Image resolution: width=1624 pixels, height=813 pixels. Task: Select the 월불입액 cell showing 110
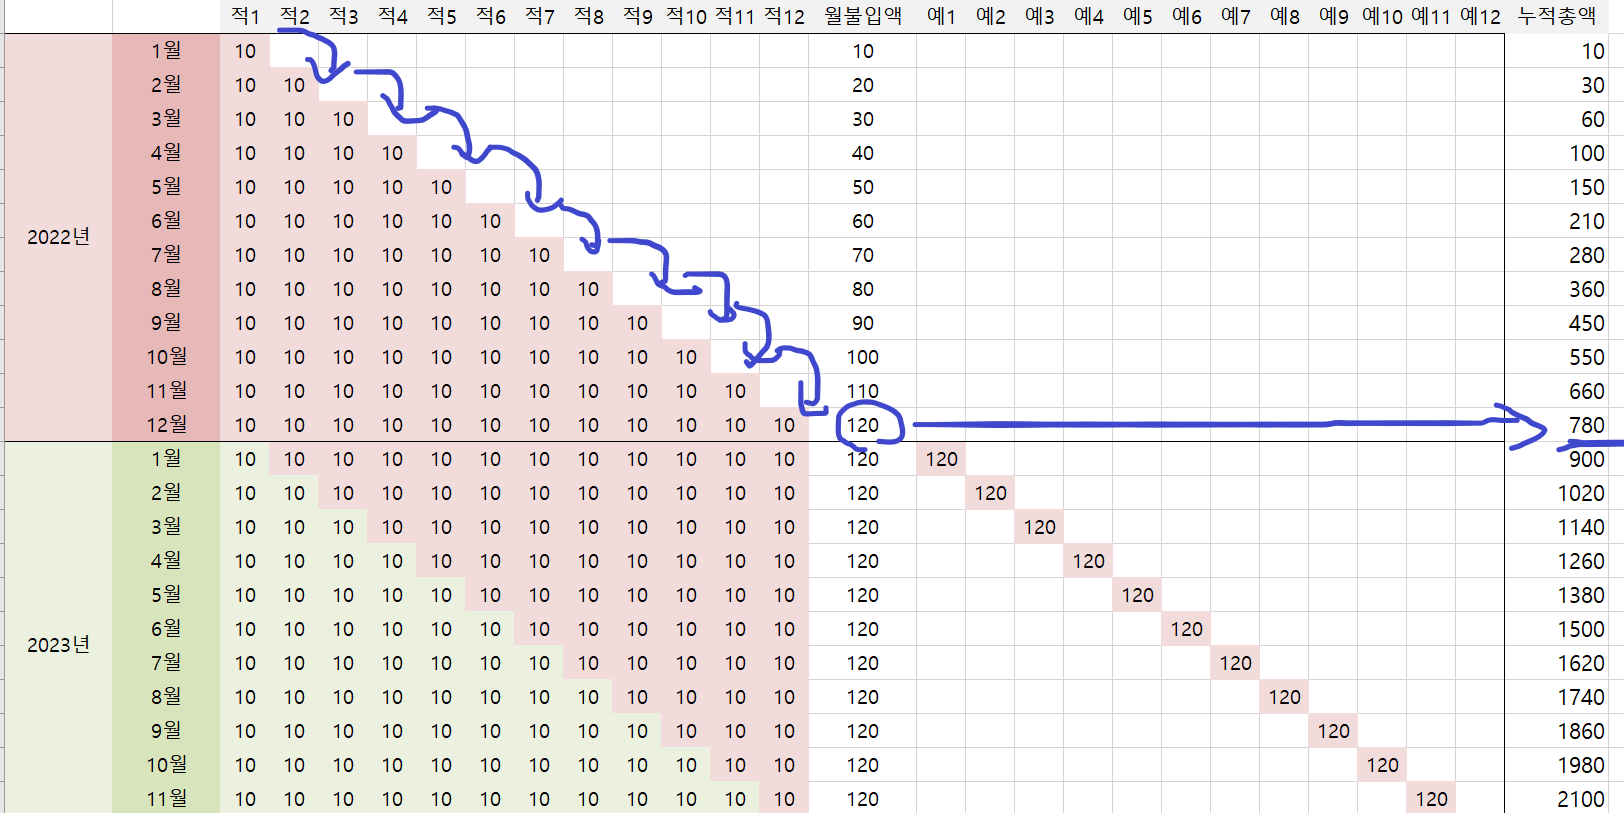(x=862, y=391)
